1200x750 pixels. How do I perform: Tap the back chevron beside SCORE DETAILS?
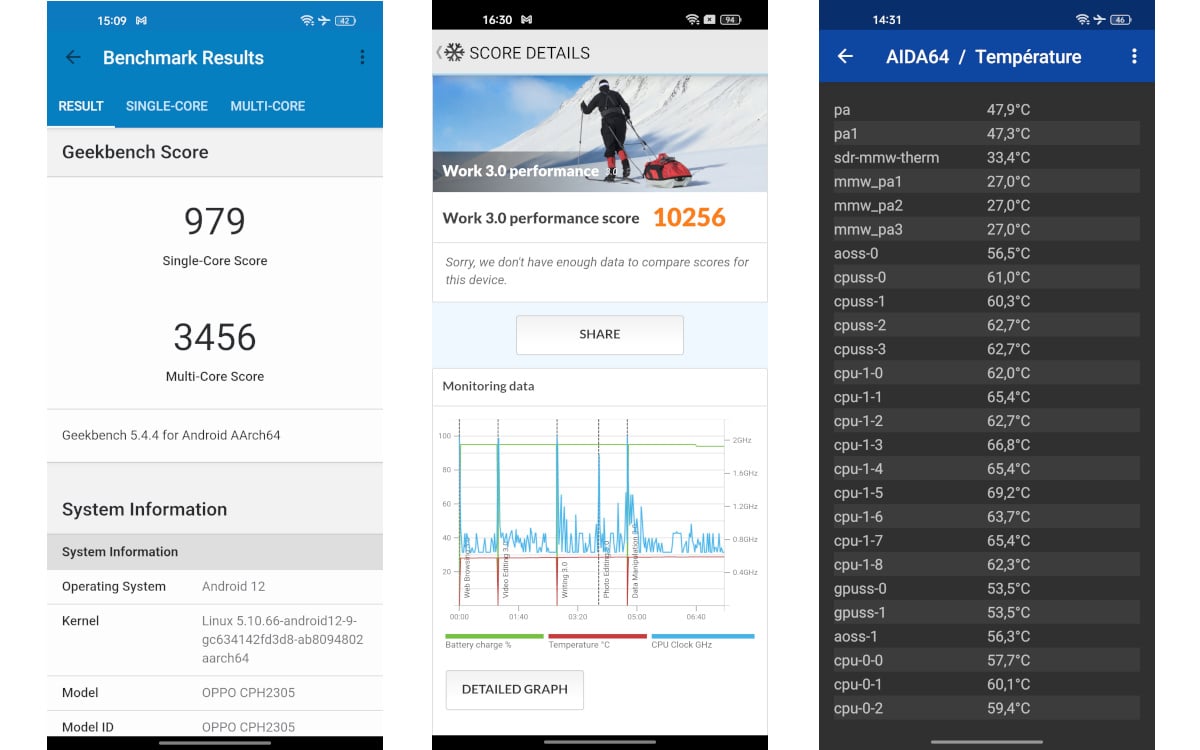click(x=438, y=53)
